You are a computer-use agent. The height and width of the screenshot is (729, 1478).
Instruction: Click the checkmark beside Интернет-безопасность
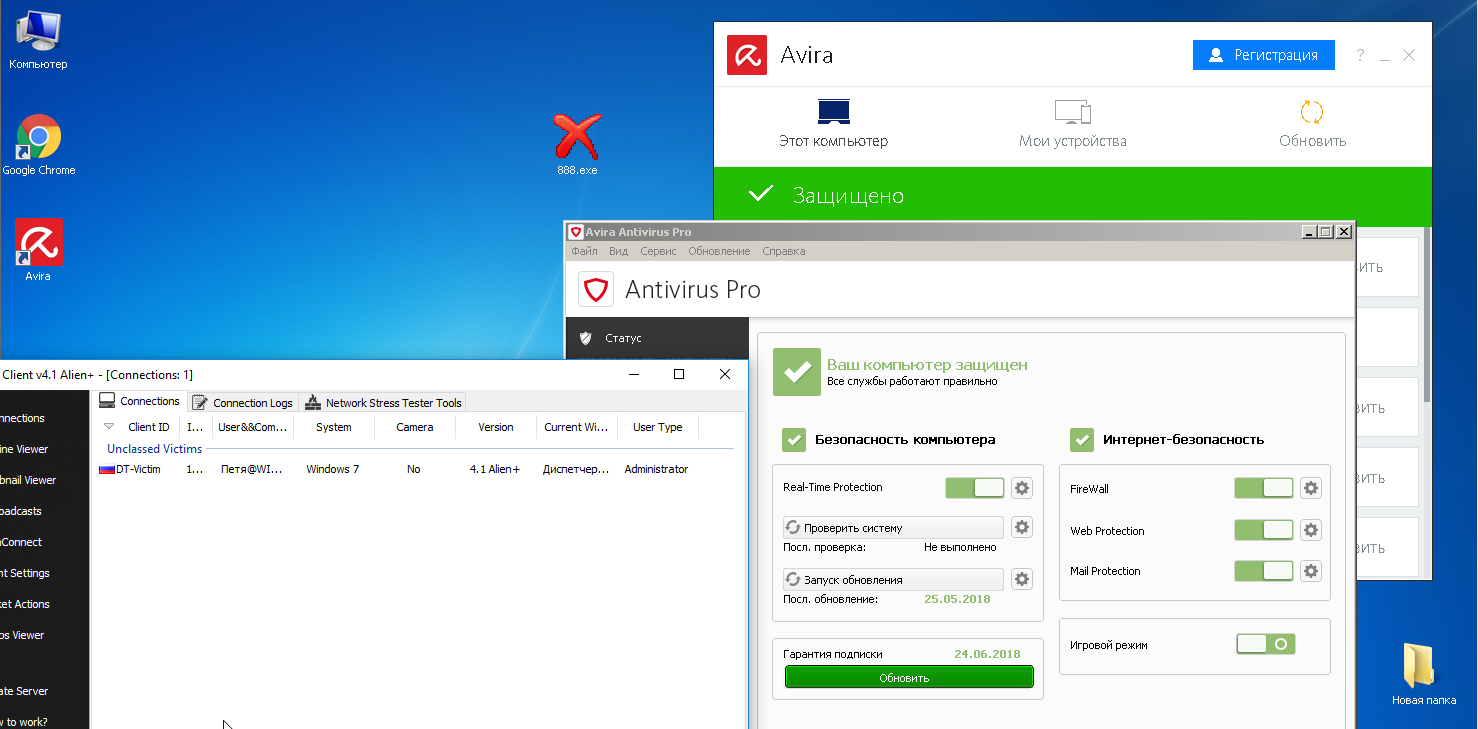pyautogui.click(x=1082, y=439)
